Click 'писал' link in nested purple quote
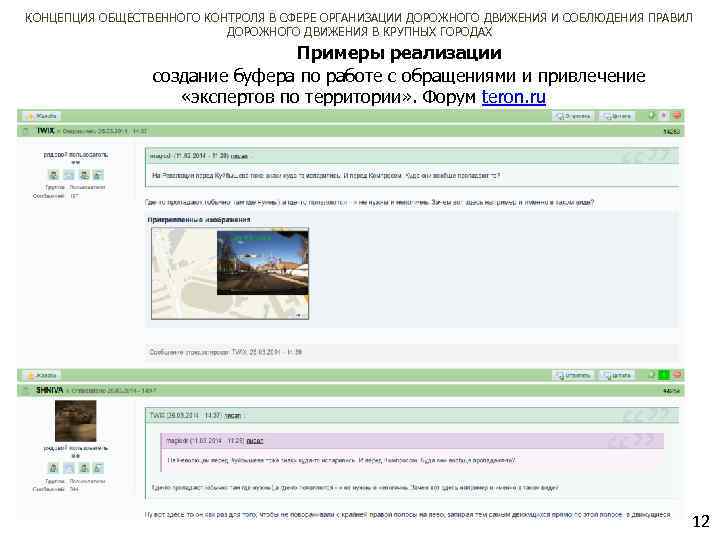This screenshot has width=720, height=540. (254, 441)
